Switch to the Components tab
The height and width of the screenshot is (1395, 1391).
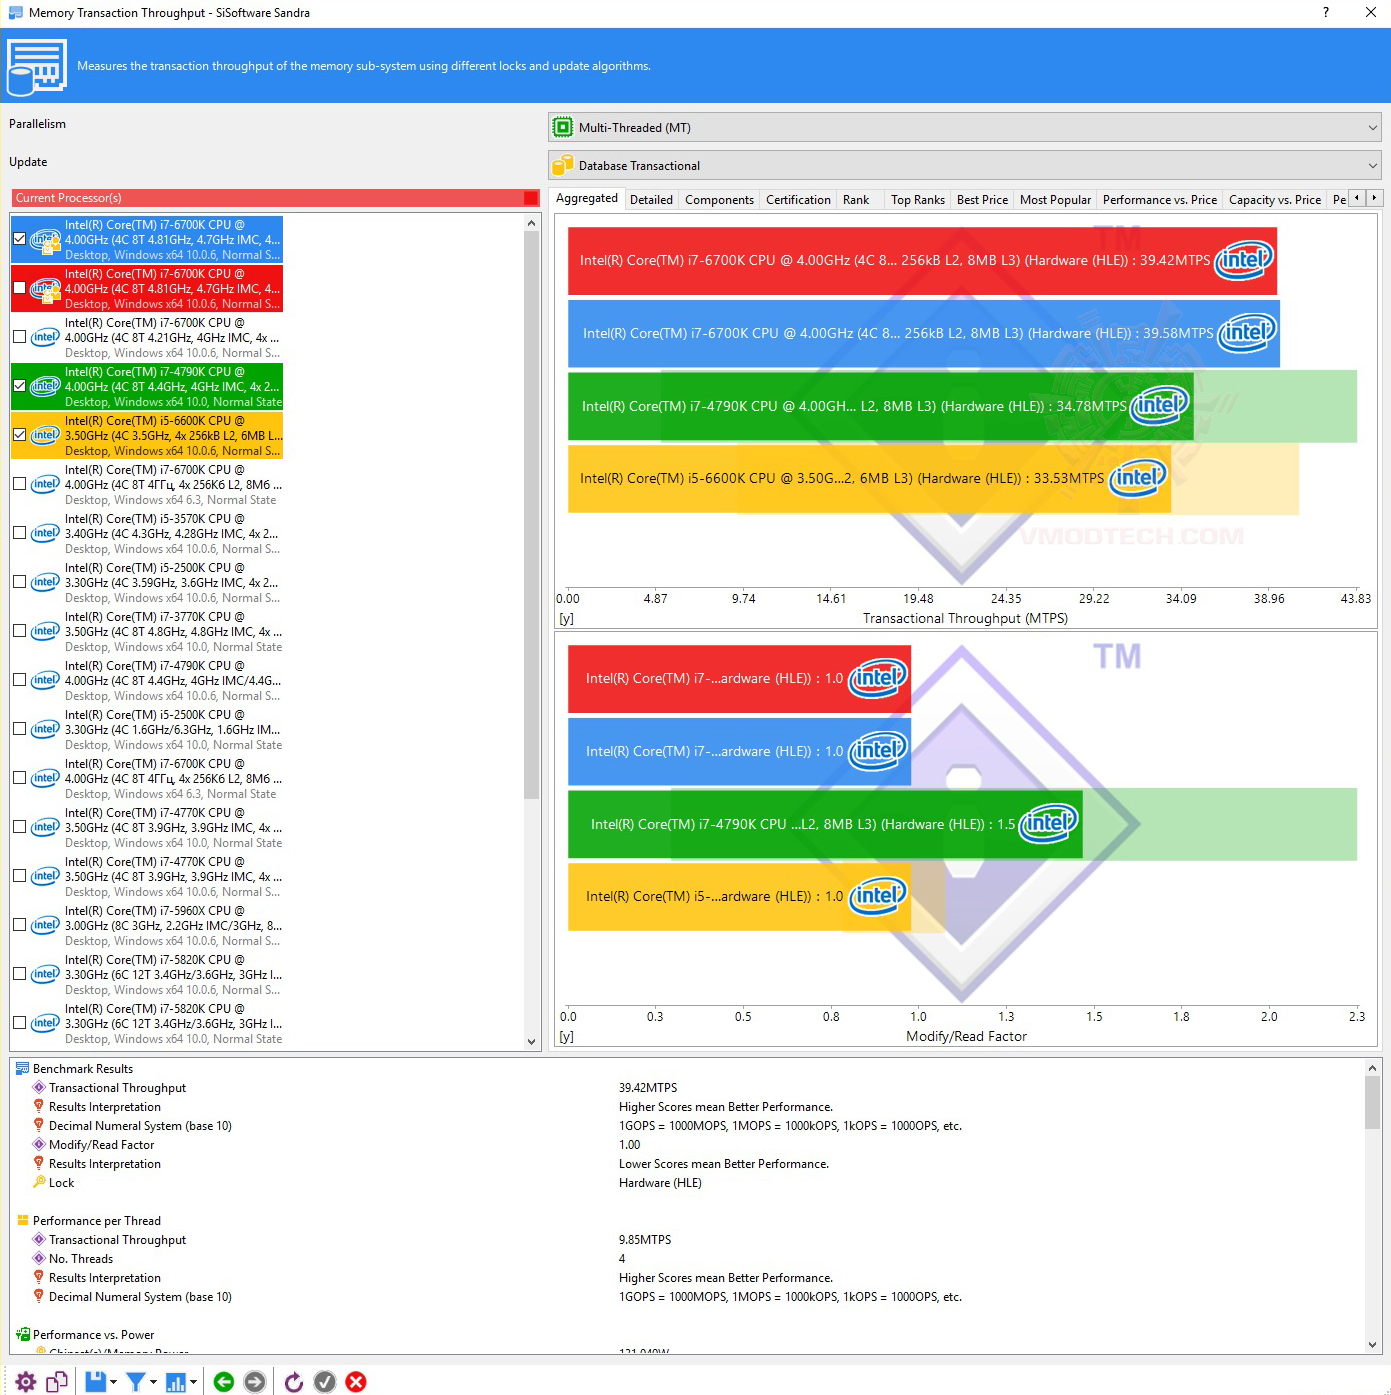[719, 200]
